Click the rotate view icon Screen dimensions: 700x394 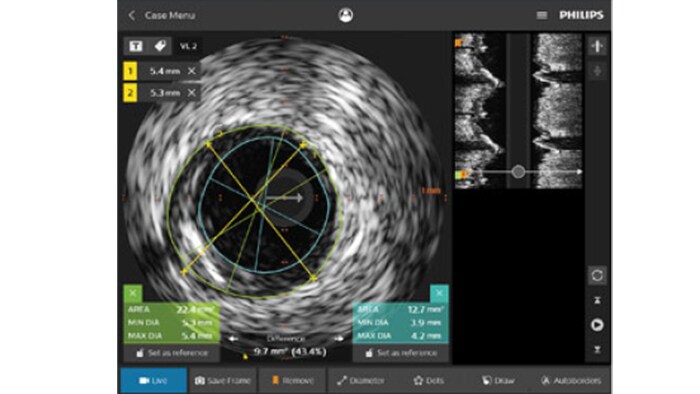tap(597, 276)
